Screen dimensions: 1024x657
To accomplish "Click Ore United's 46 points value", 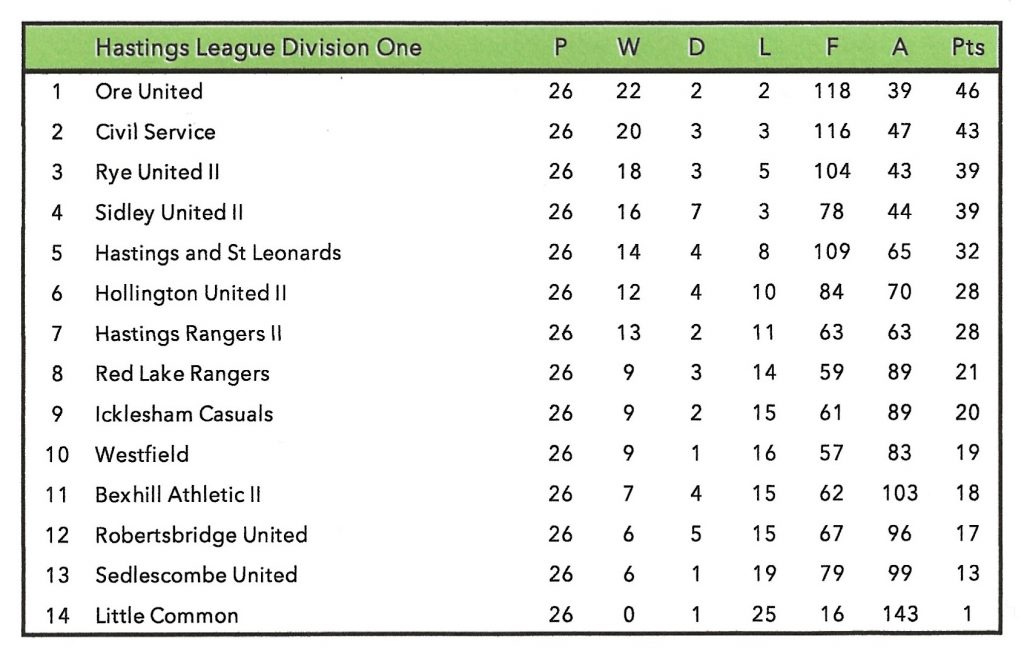I will click(x=967, y=91).
